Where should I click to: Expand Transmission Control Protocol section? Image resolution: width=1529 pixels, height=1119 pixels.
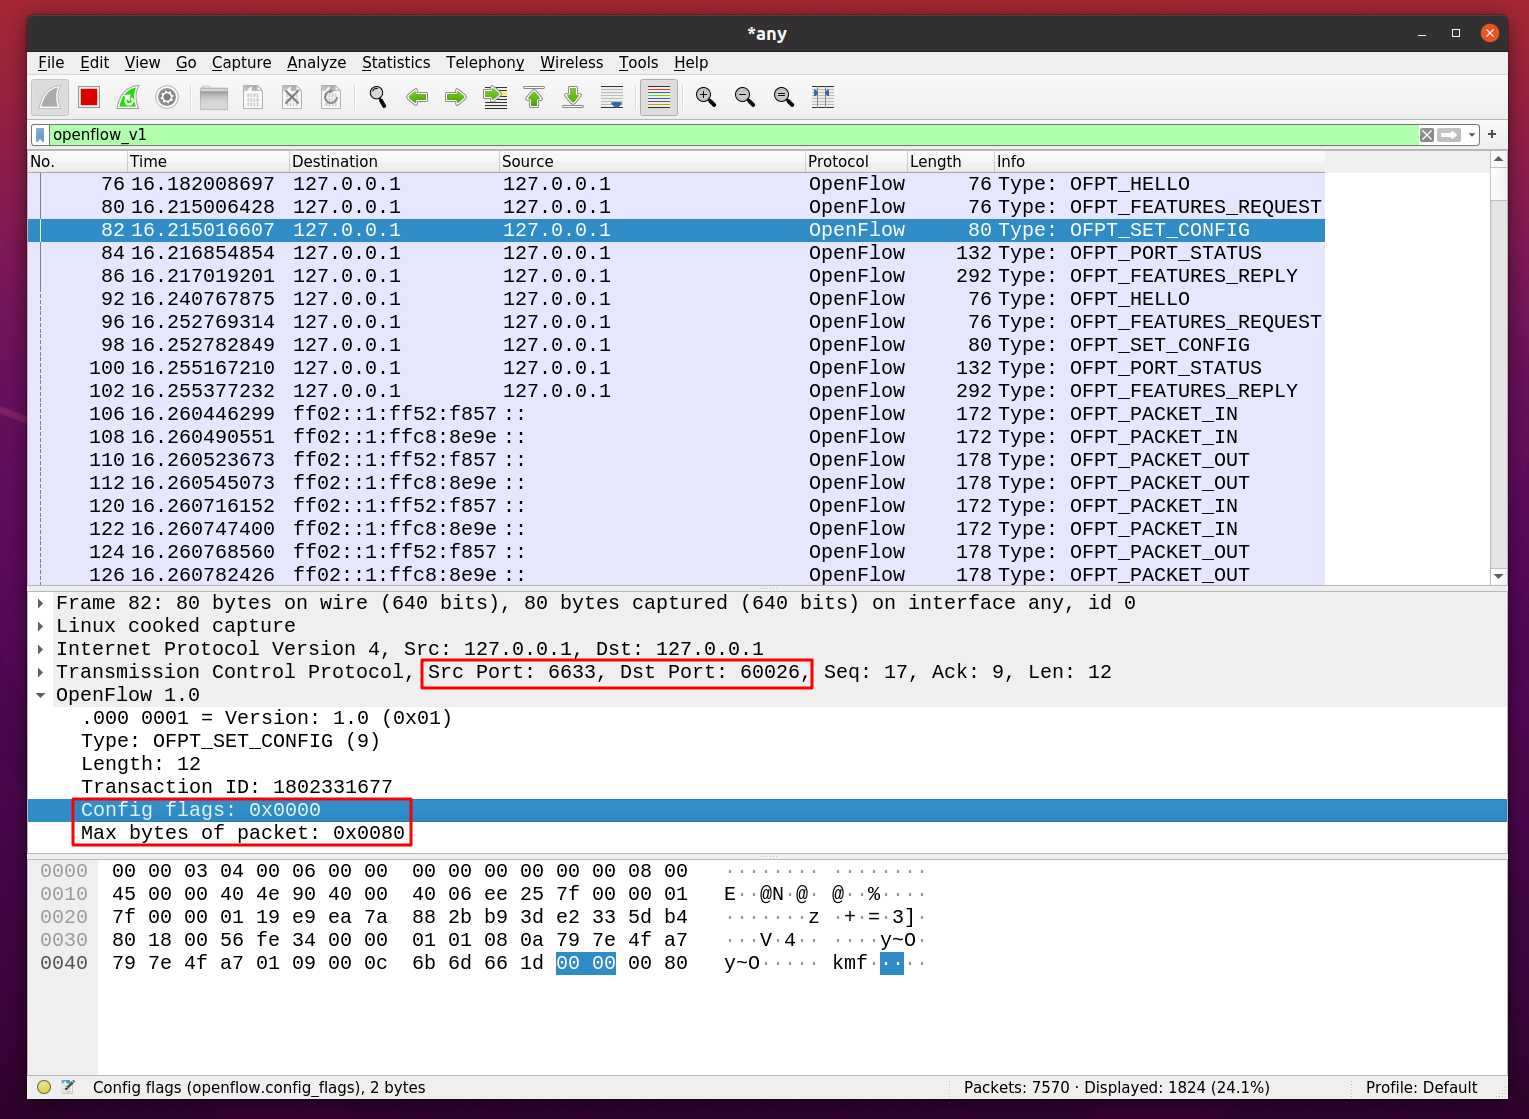(40, 672)
